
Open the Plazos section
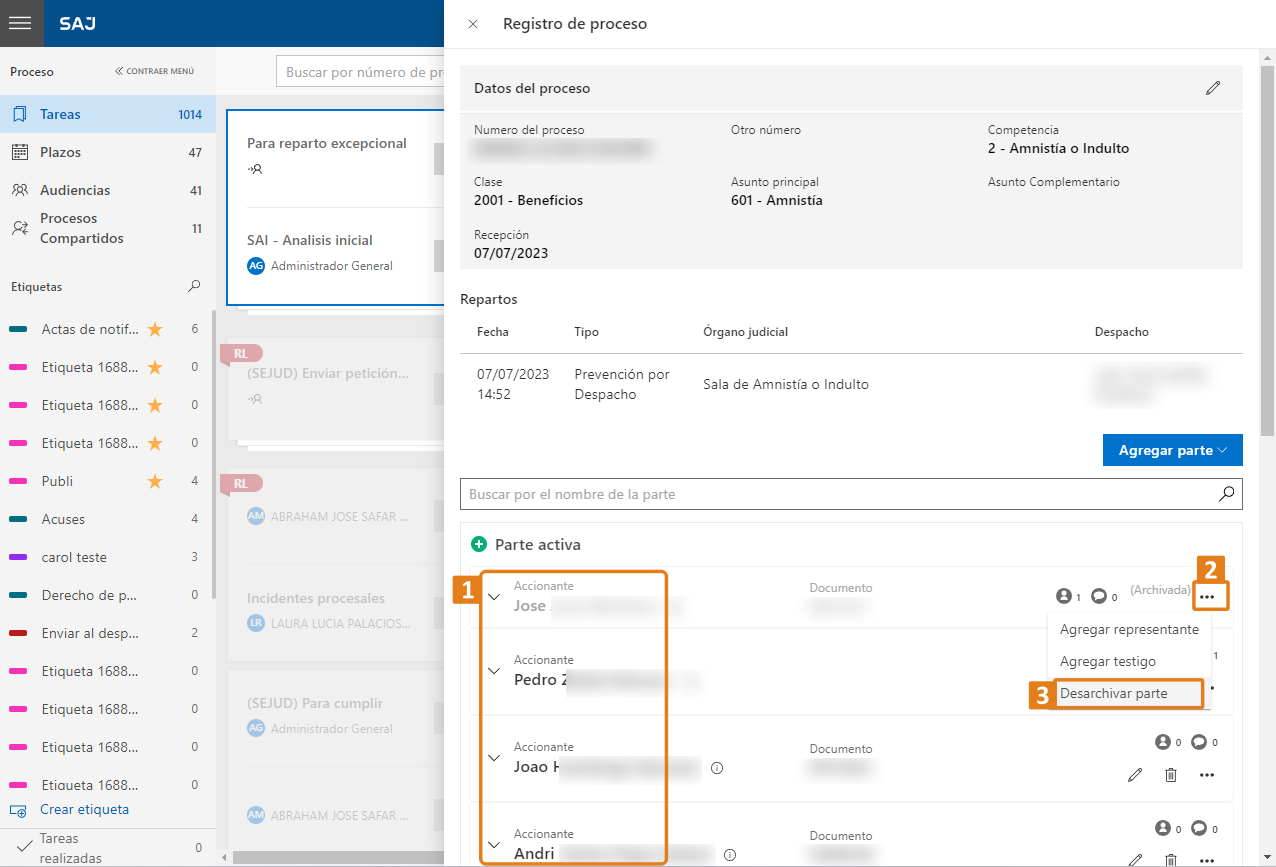pos(107,152)
